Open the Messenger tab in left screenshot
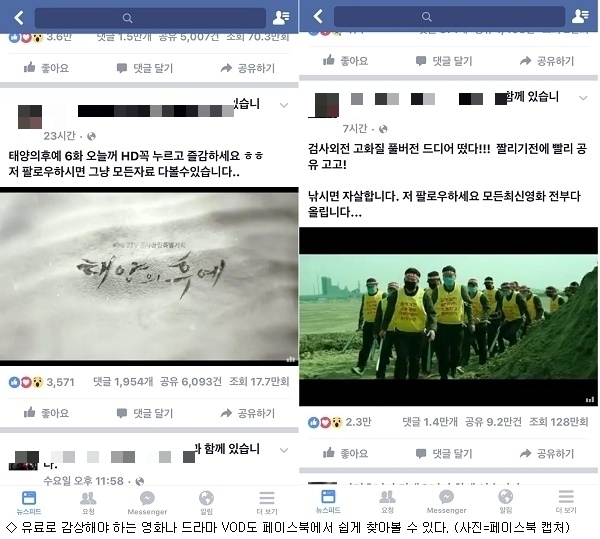The height and width of the screenshot is (539, 600). click(147, 503)
